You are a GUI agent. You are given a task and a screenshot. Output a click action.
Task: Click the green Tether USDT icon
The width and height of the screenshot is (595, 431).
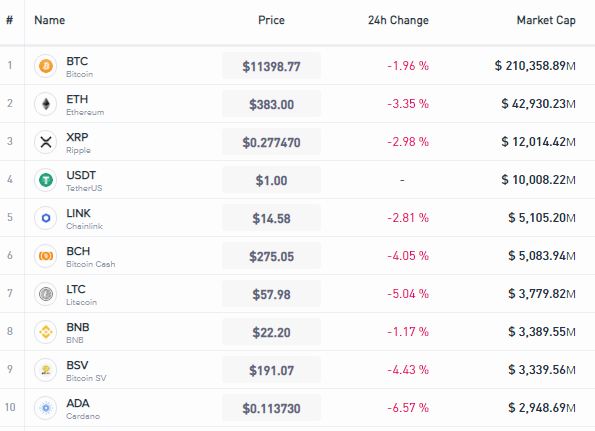click(46, 180)
